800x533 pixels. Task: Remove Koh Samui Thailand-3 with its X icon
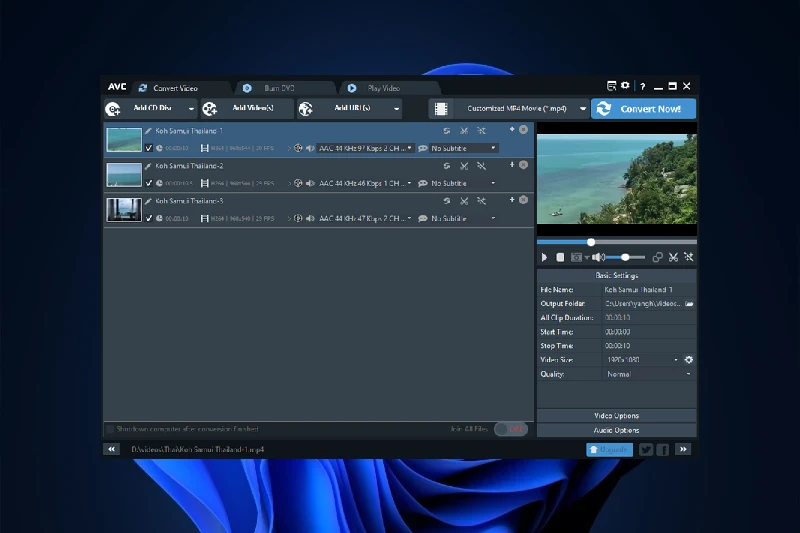pos(523,200)
